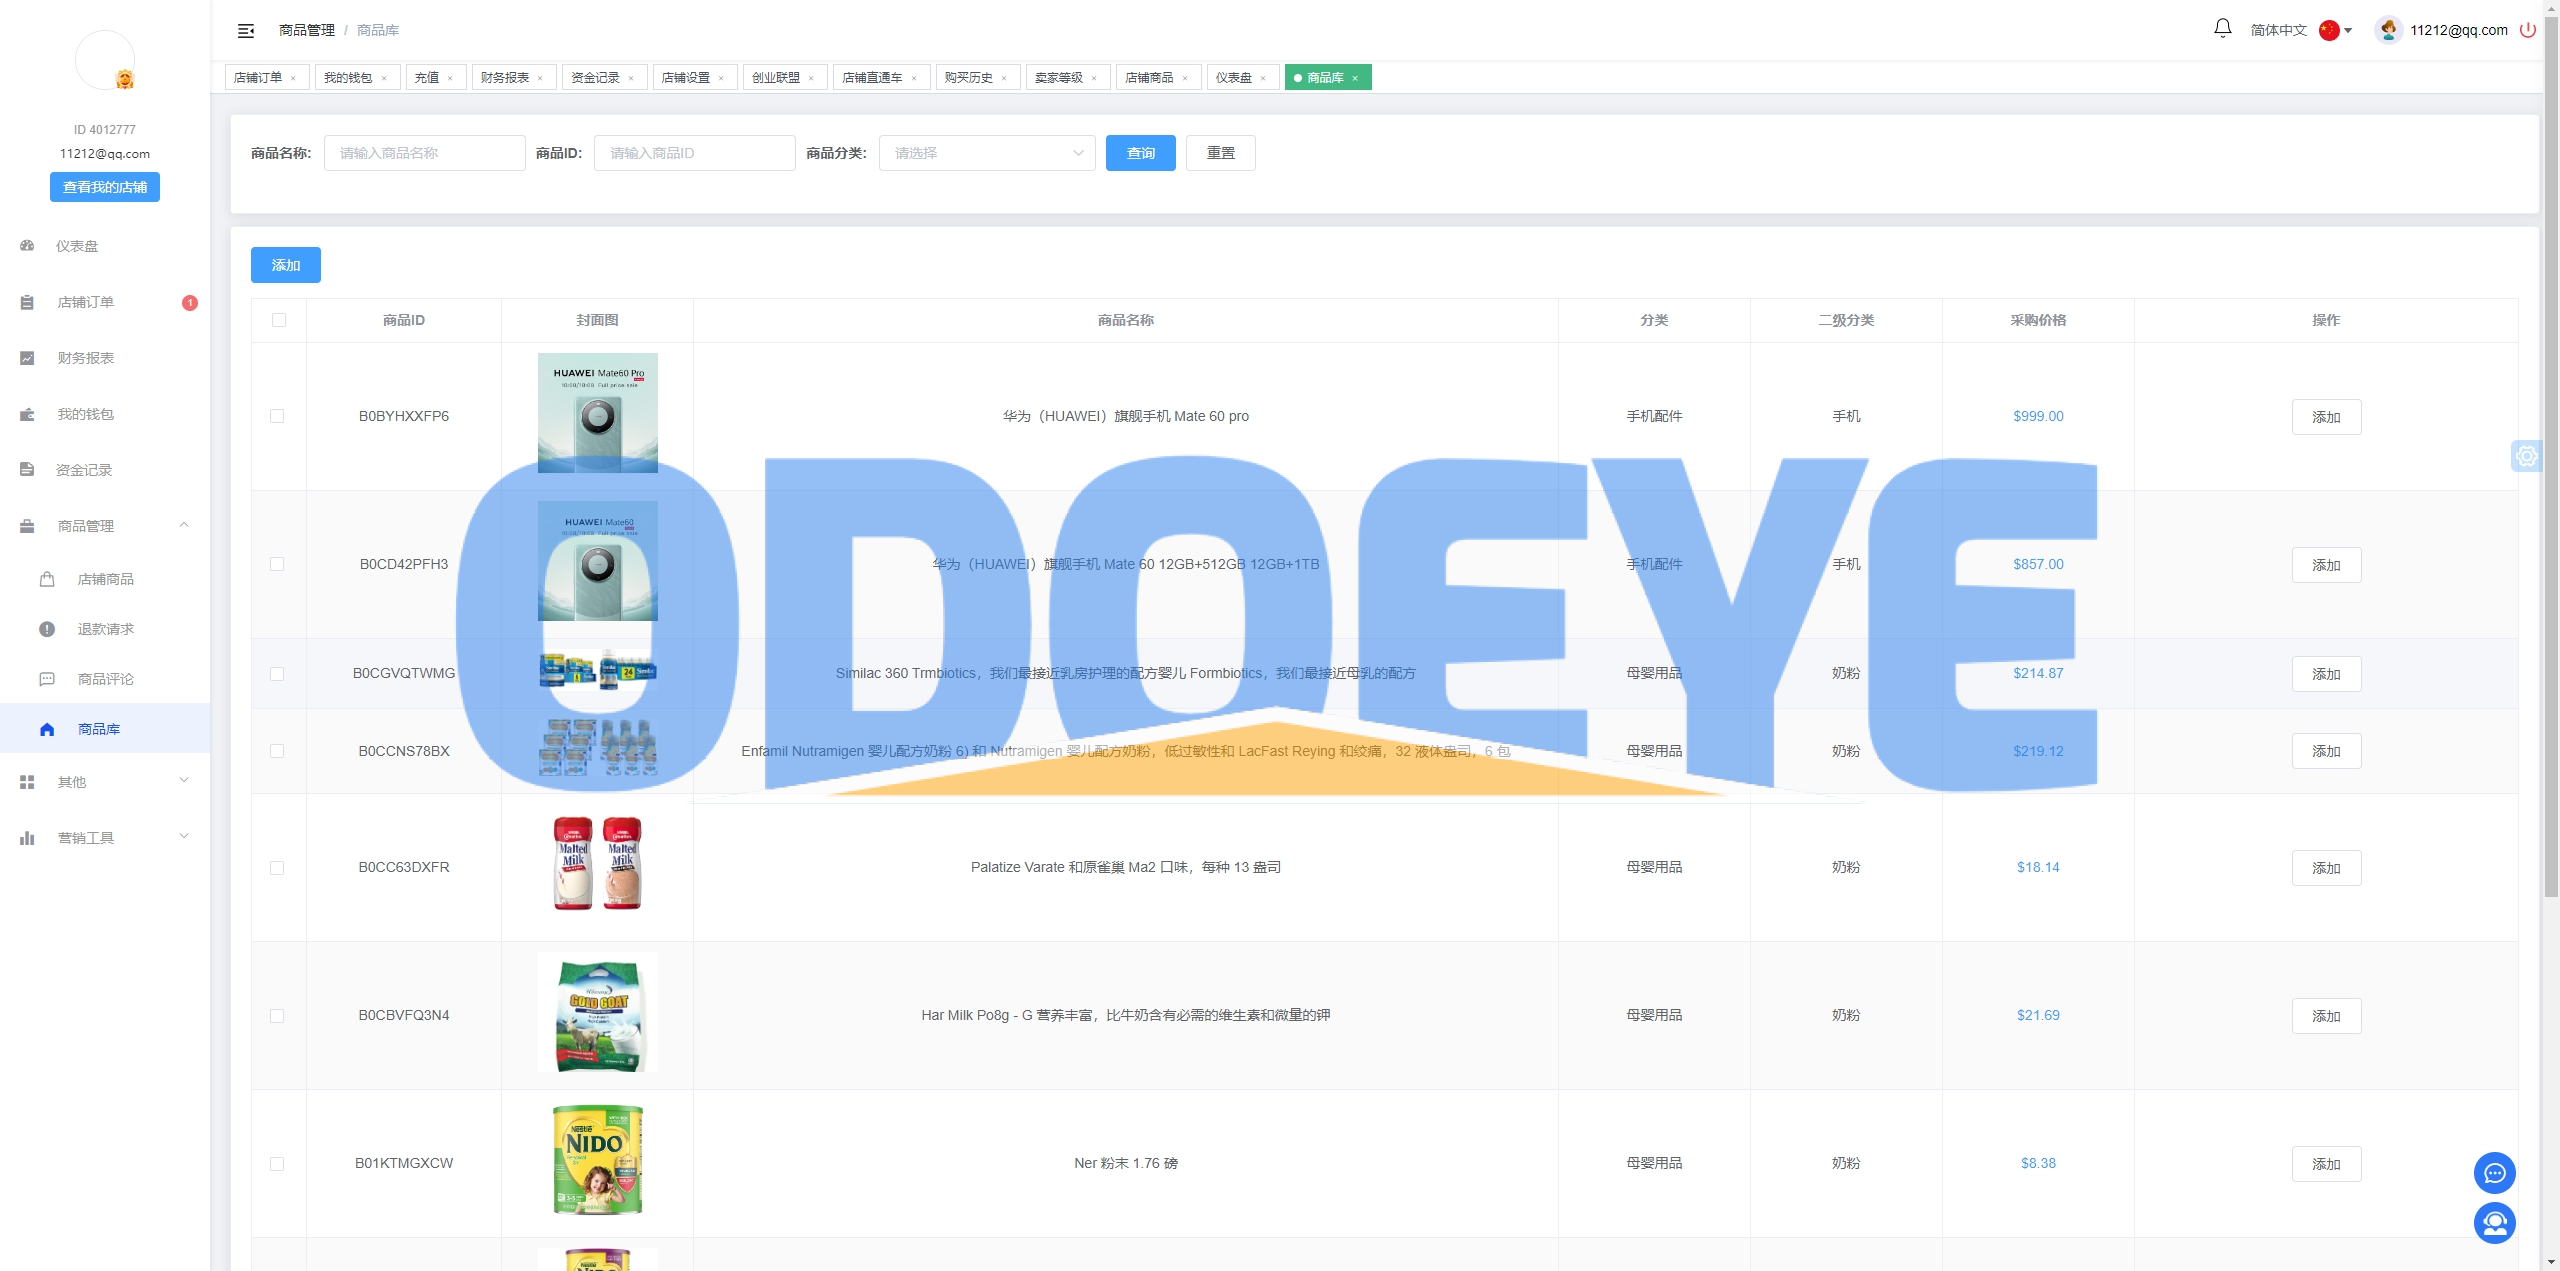Screen dimensions: 2560x1271
Task: Open the settings gear on right edge
Action: 2527,456
